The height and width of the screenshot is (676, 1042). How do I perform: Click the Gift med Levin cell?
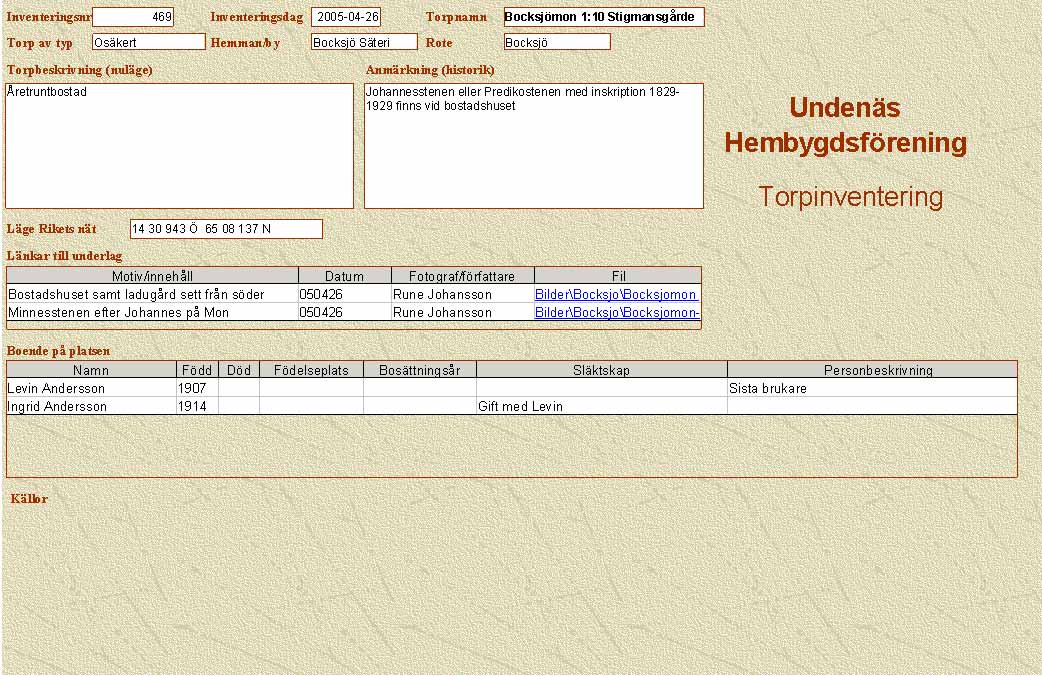coord(601,406)
